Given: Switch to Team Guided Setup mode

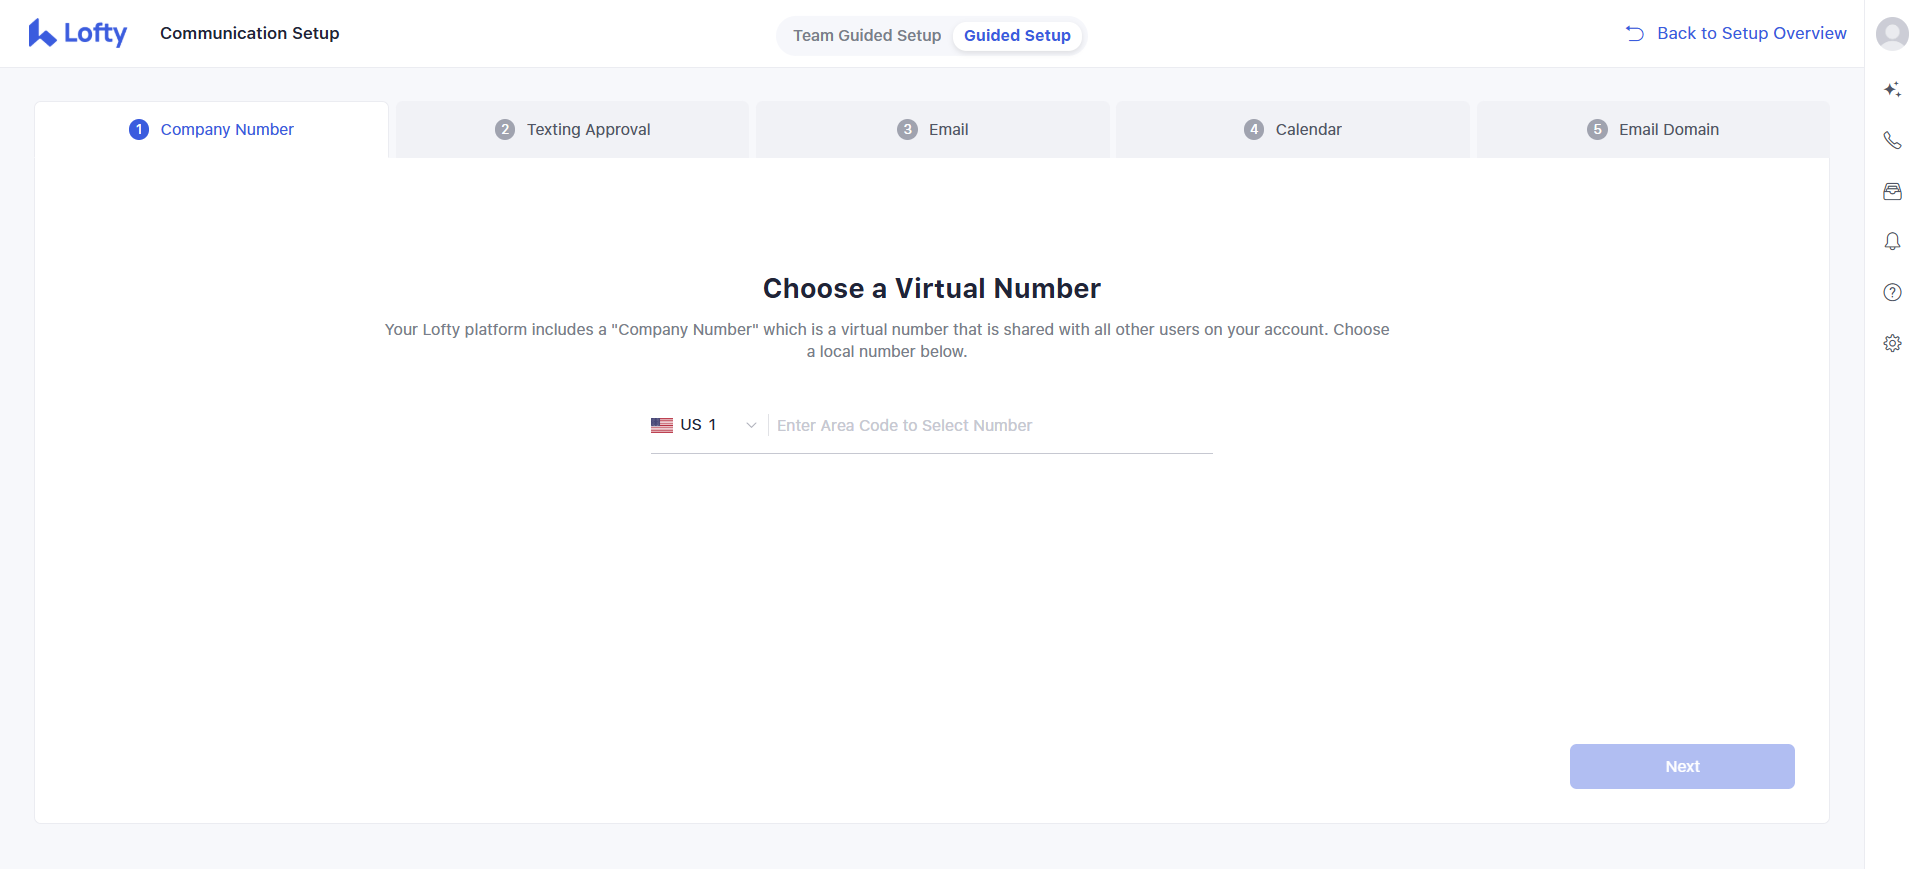Looking at the screenshot, I should (x=866, y=36).
